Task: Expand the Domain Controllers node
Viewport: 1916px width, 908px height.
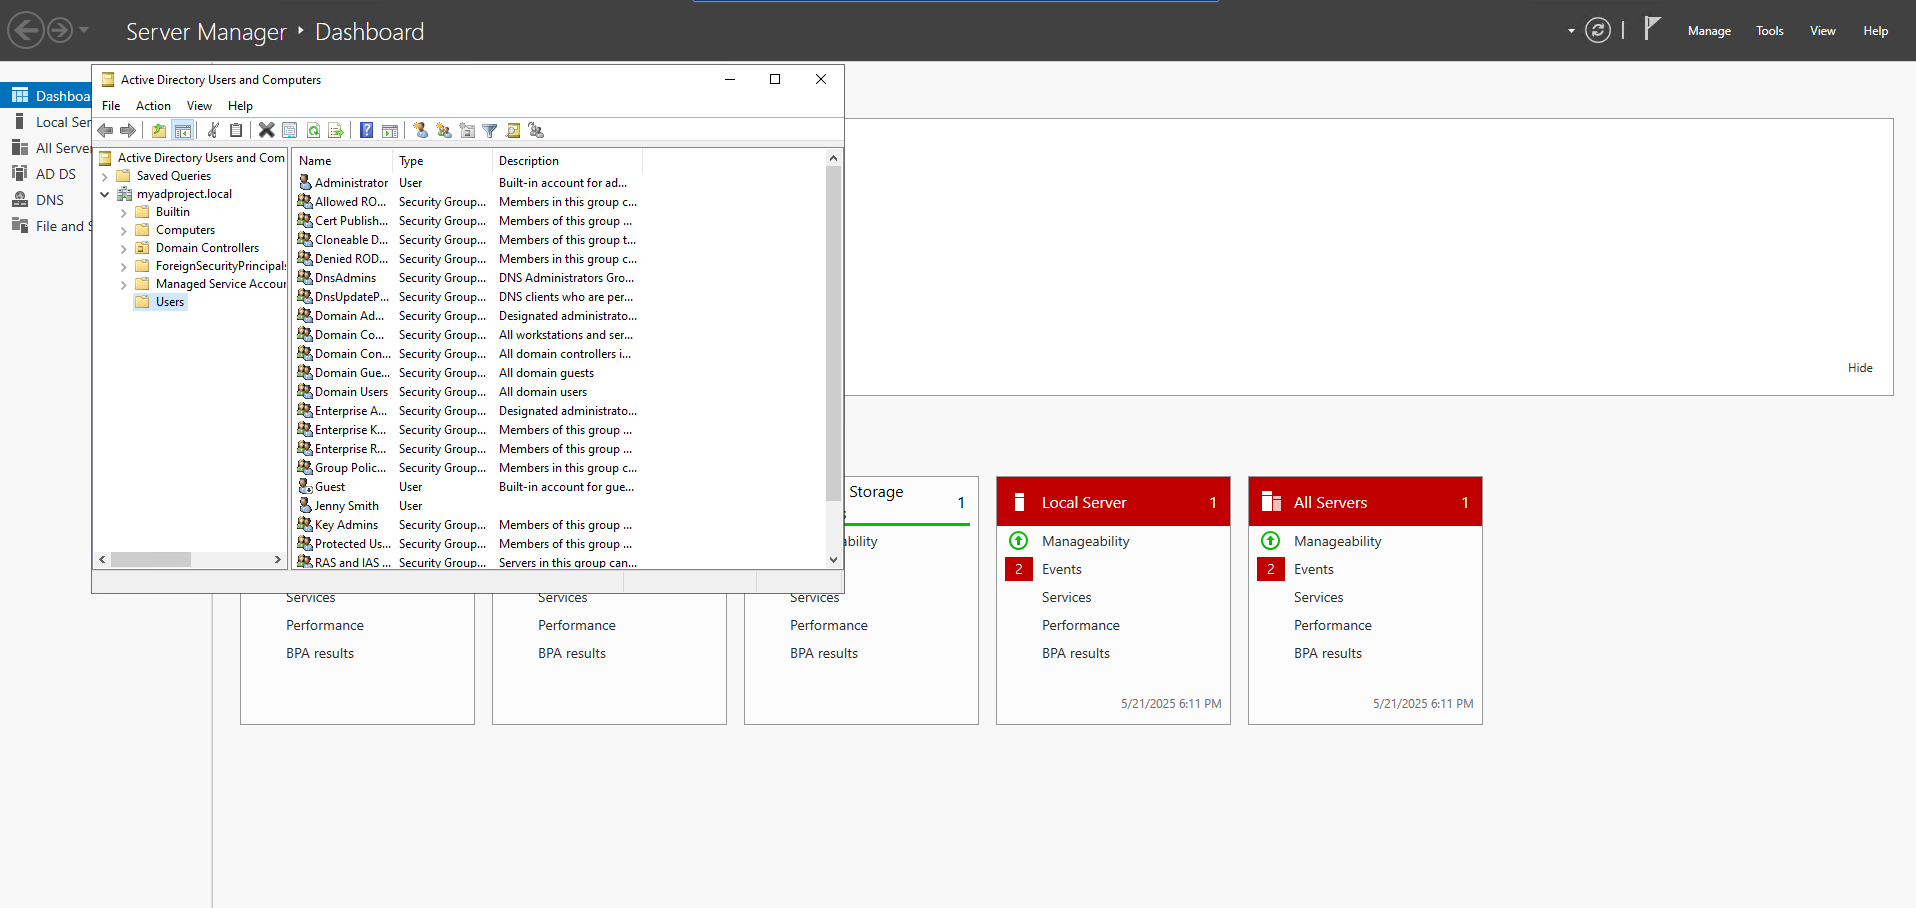Action: pos(124,249)
